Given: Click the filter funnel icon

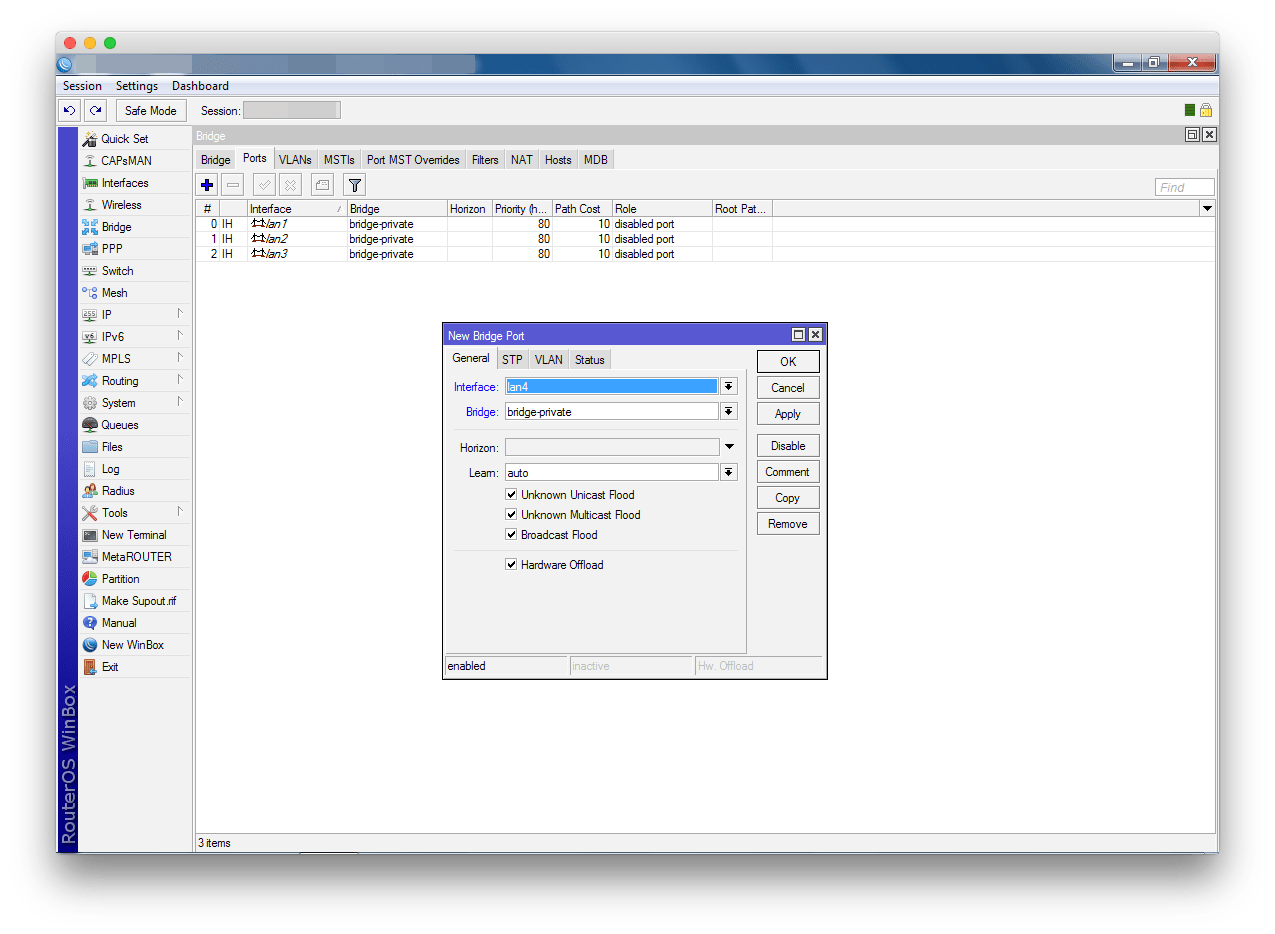Looking at the screenshot, I should pyautogui.click(x=354, y=185).
